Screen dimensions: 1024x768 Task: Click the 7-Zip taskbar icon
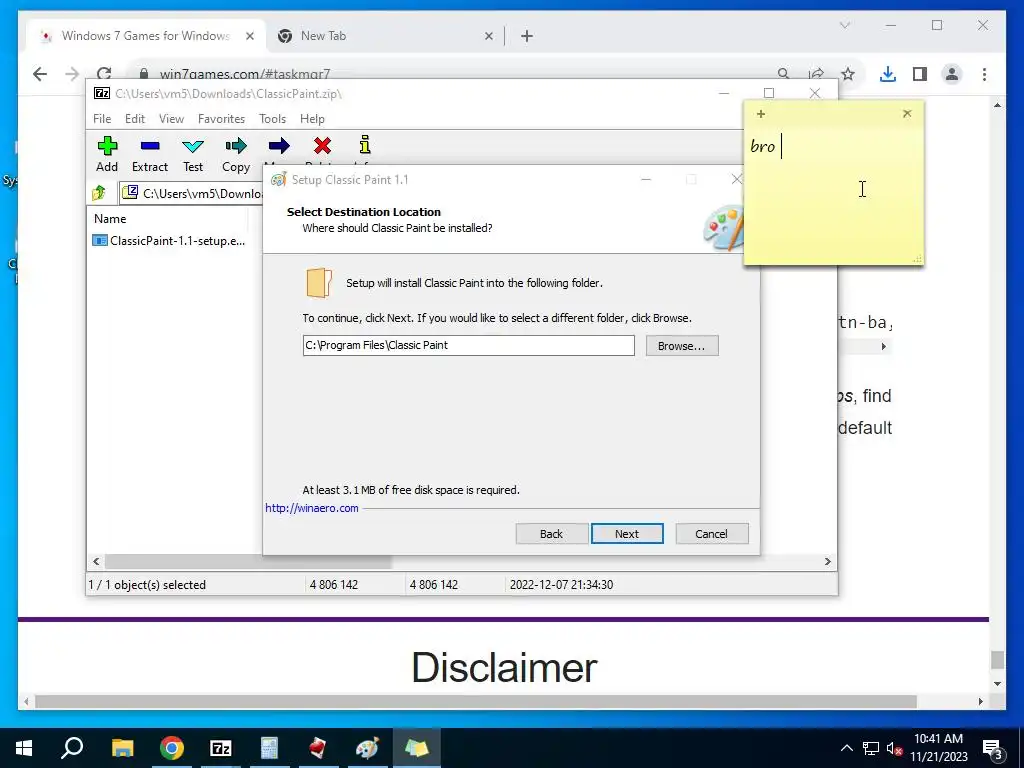coord(221,748)
